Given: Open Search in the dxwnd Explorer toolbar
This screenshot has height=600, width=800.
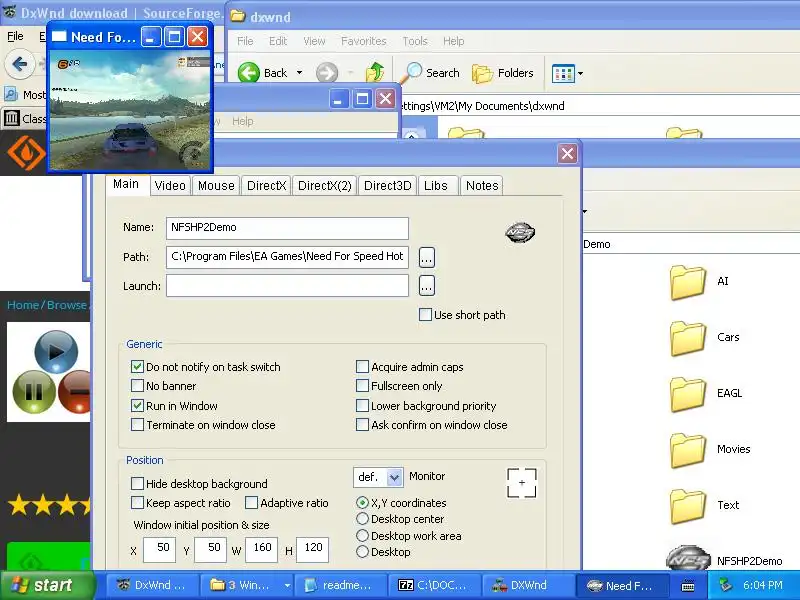Looking at the screenshot, I should (430, 73).
